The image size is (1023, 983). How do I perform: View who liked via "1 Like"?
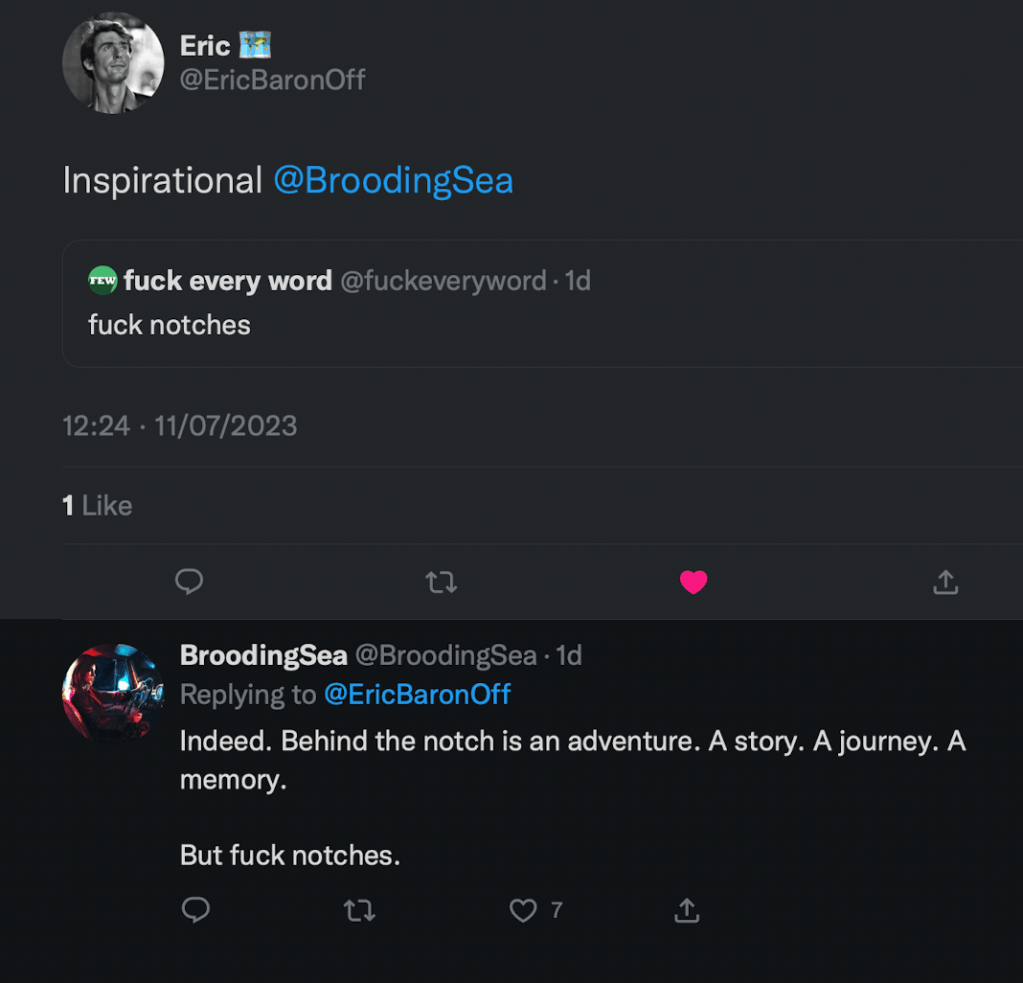coord(97,506)
